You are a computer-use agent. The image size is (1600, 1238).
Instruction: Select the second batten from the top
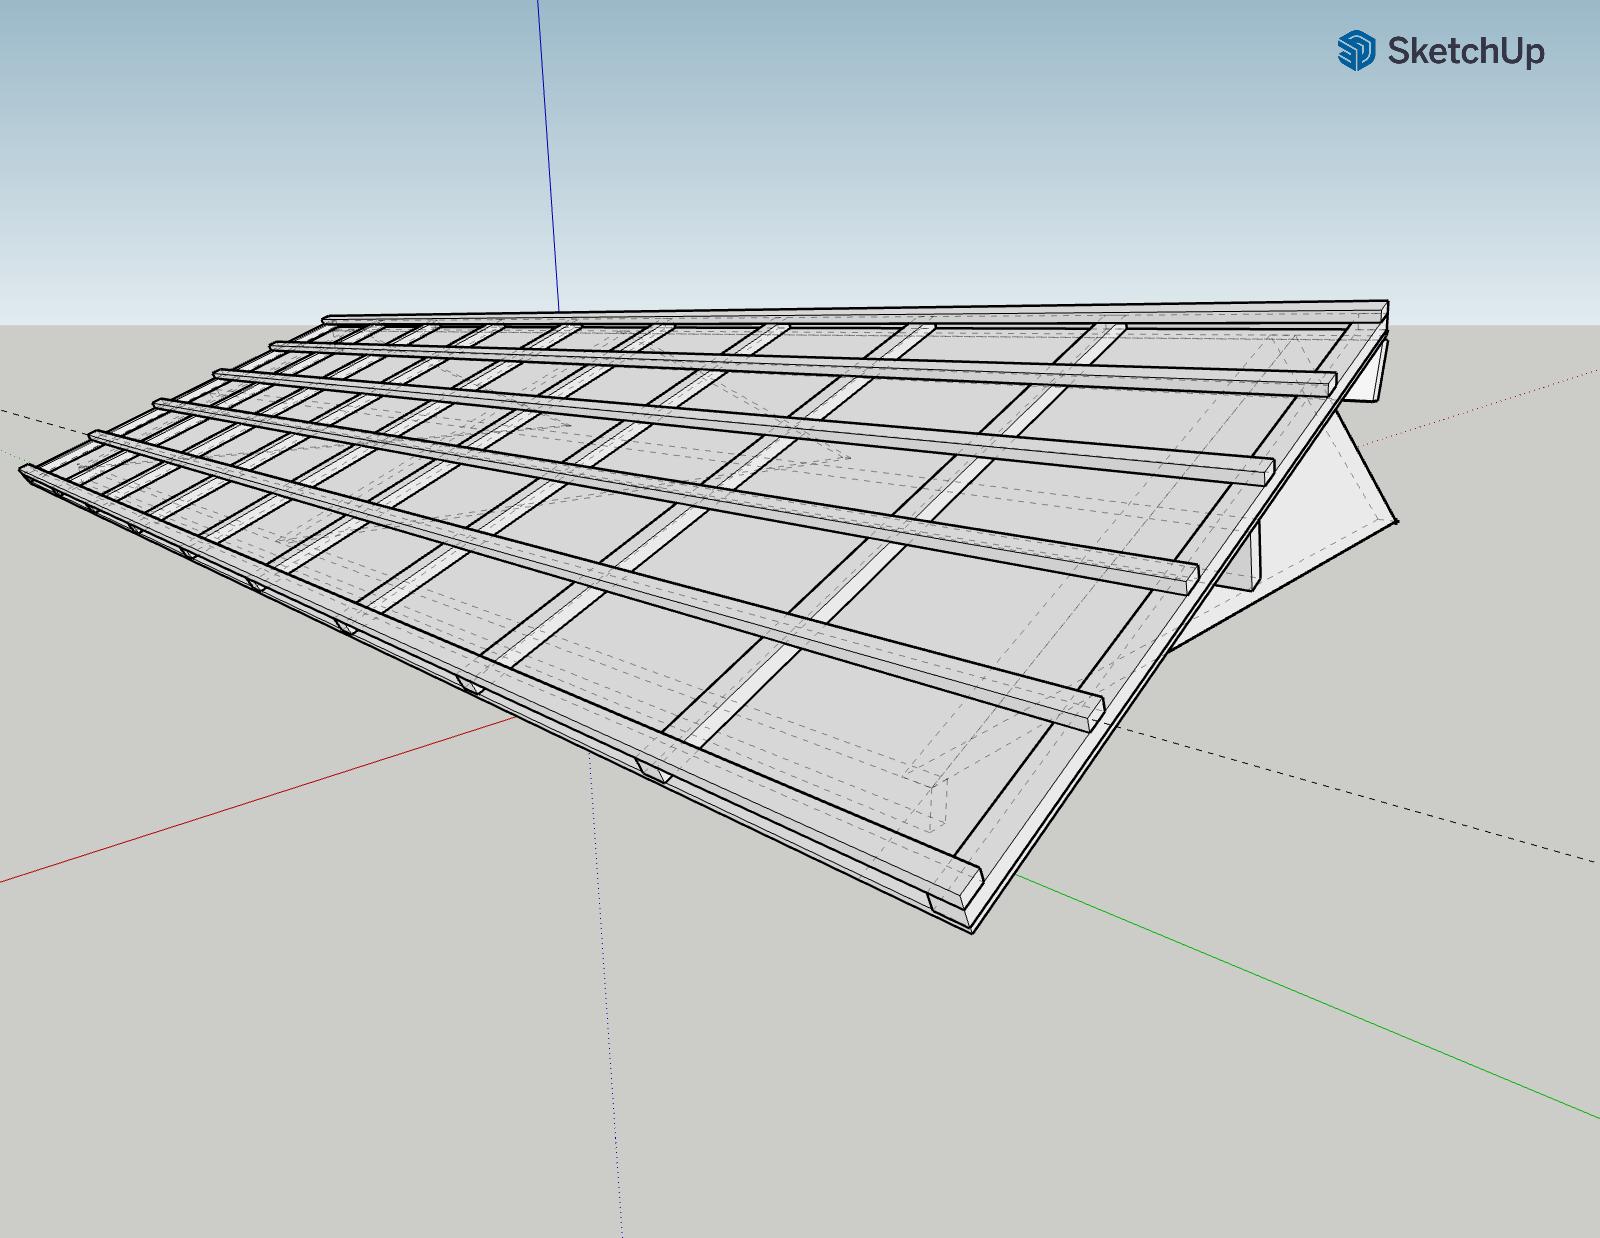[800, 363]
